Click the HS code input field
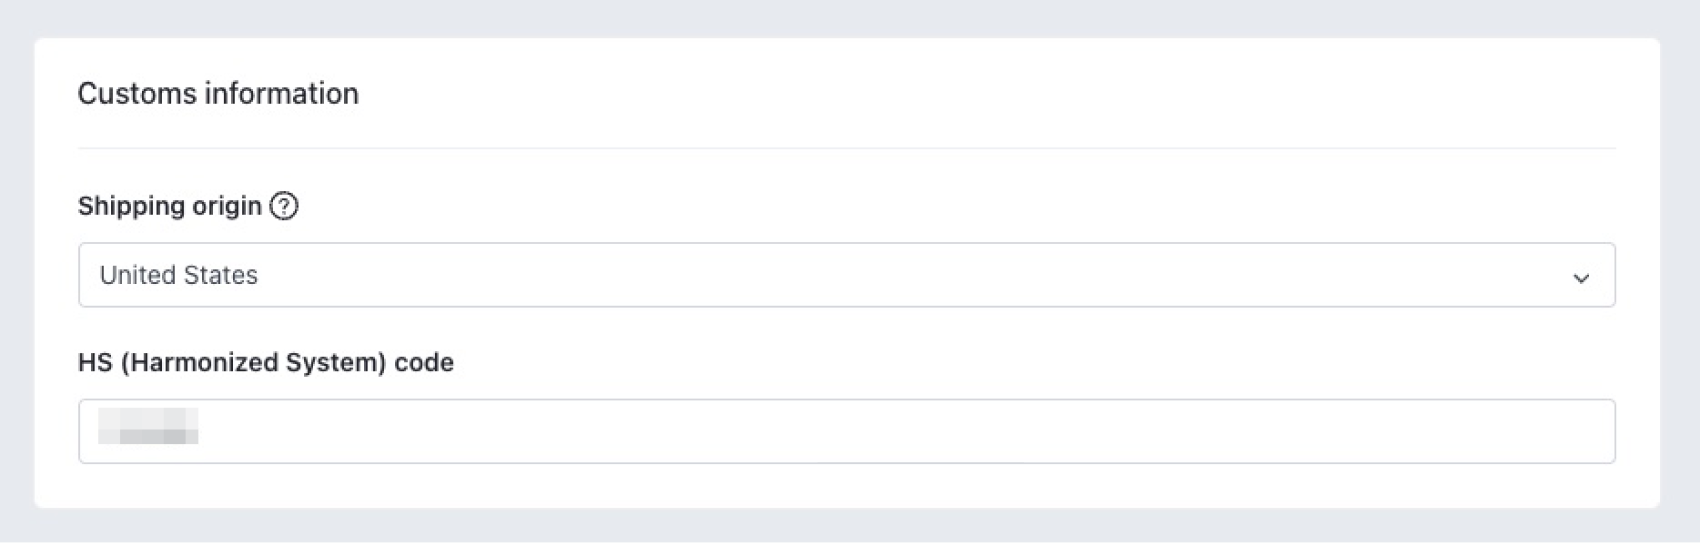 846,431
